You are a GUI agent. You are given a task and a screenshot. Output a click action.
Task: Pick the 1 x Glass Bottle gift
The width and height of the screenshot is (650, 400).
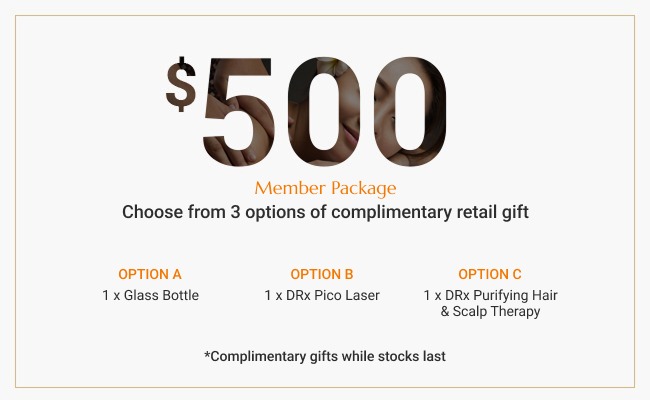coord(150,295)
